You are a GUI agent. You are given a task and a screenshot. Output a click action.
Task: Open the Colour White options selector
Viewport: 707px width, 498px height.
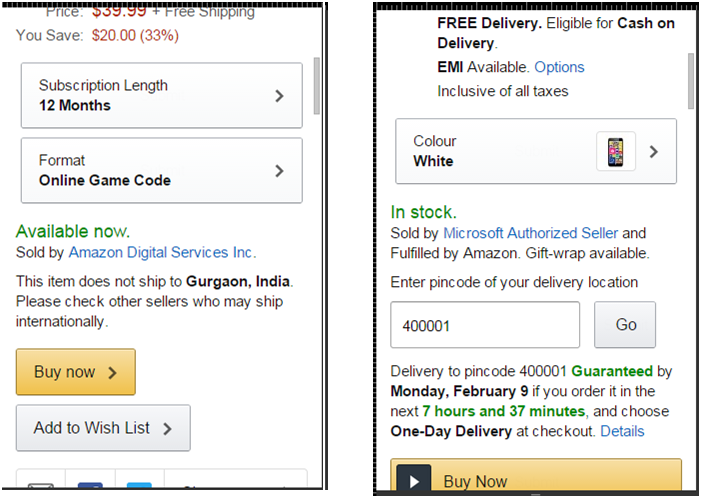[x=500, y=152]
